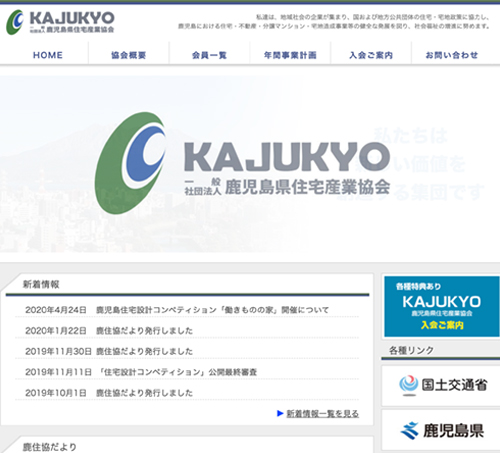Click the 国土交通省 logo icon
The height and width of the screenshot is (453, 500).
[408, 385]
